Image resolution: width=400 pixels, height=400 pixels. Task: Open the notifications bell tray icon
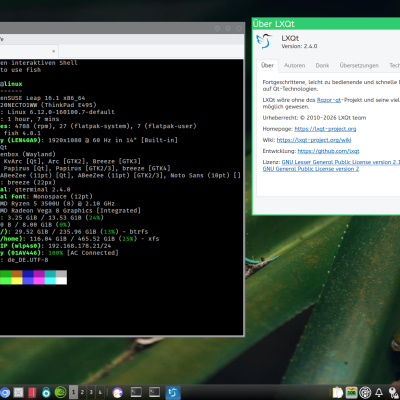[379, 393]
